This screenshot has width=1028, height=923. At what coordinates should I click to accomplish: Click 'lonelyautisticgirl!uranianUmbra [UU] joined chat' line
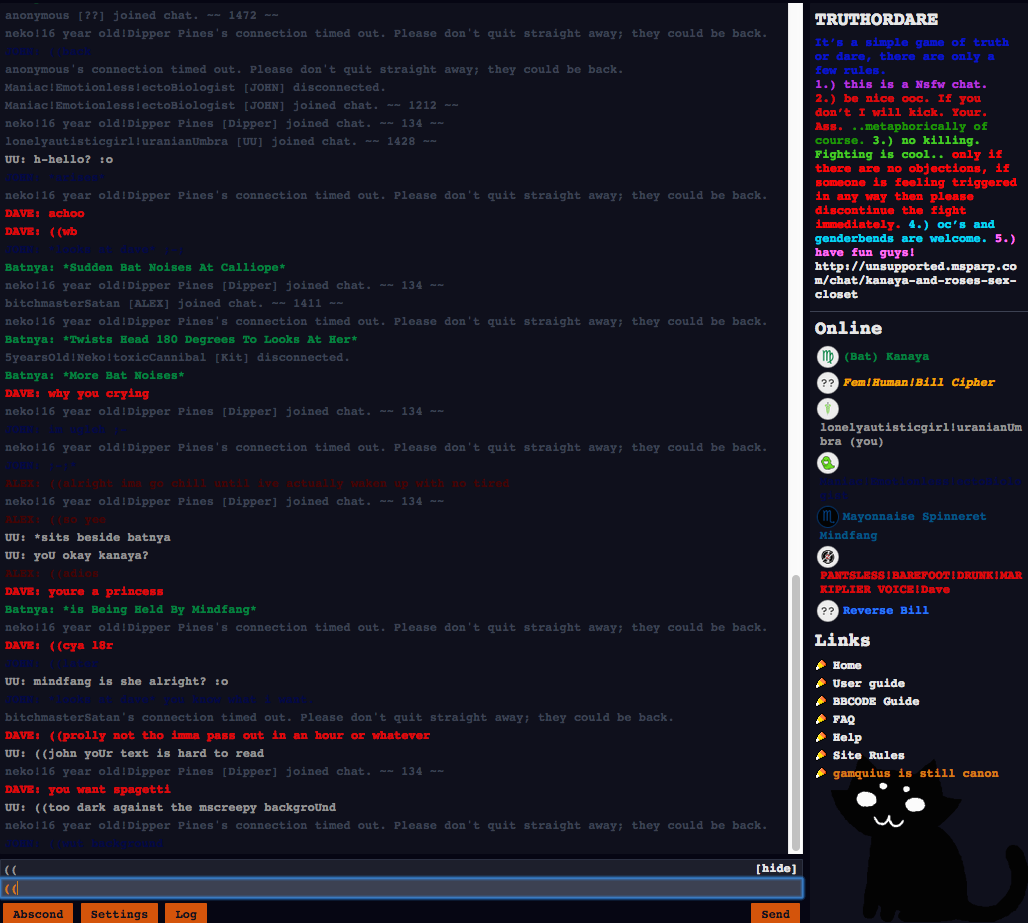click(x=220, y=142)
